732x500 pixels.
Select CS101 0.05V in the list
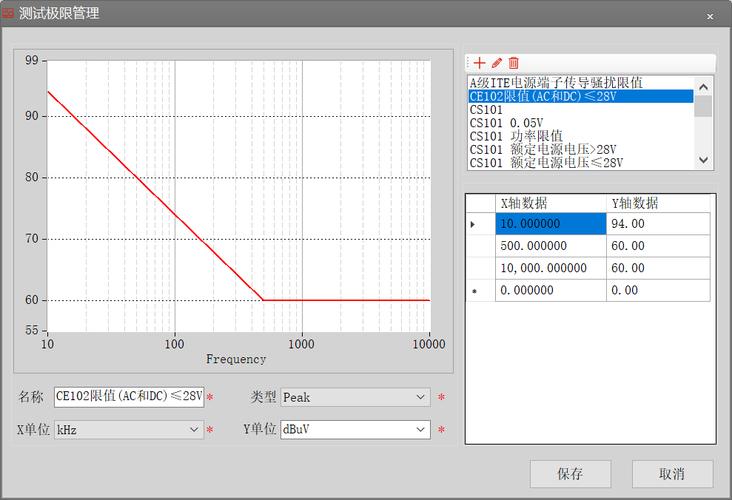[580, 123]
